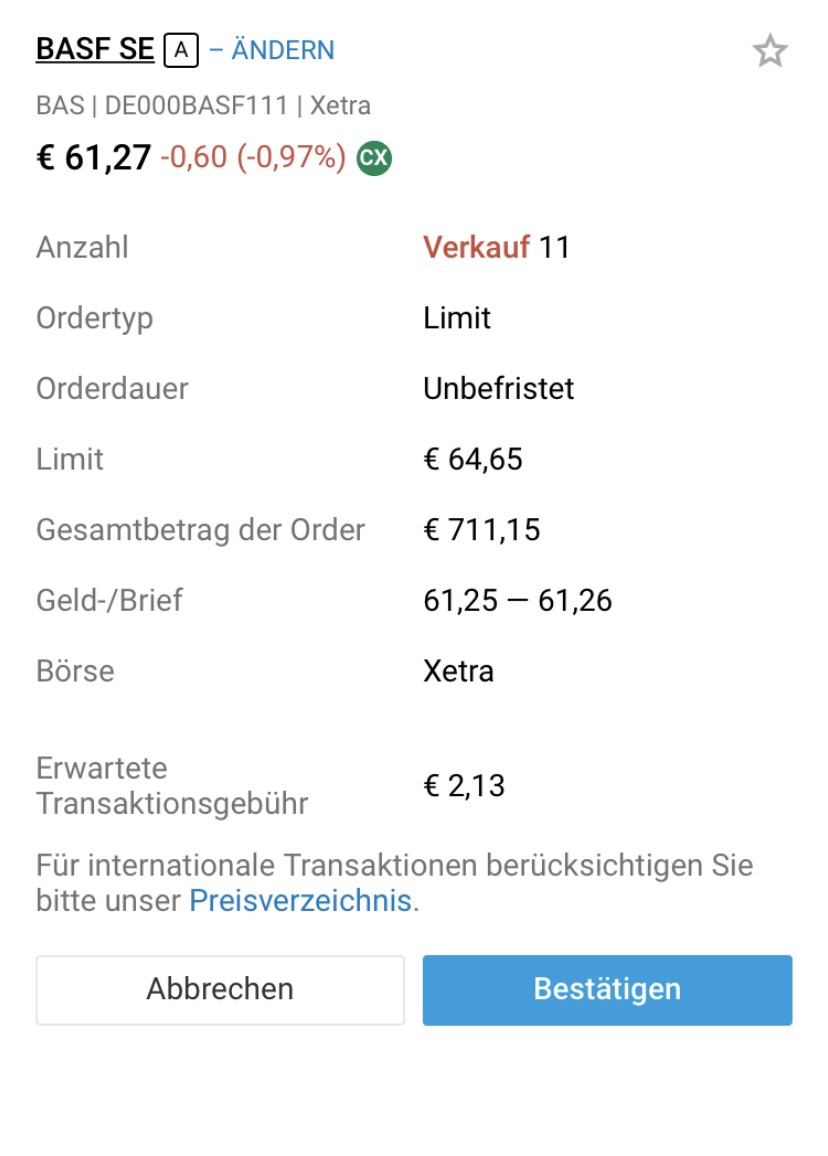Open the BASF SE stock title link
The width and height of the screenshot is (828, 1156).
pyautogui.click(x=95, y=50)
